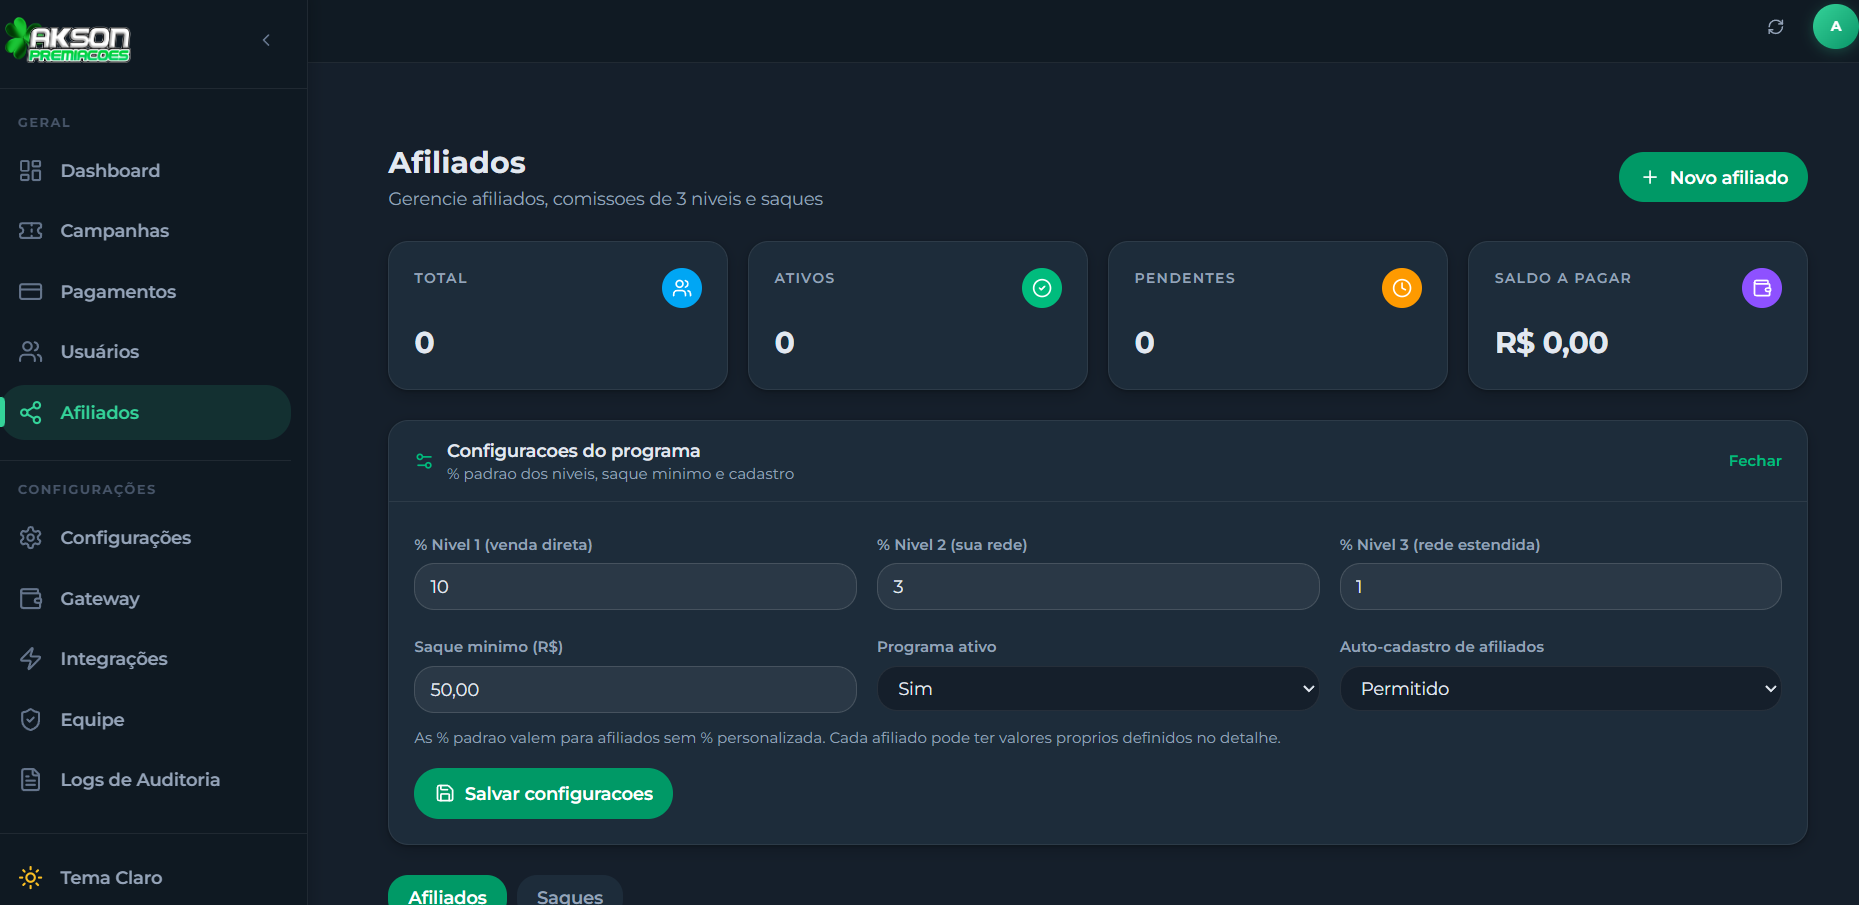
Task: Click the R$ 0,00 balance value
Action: point(1551,343)
